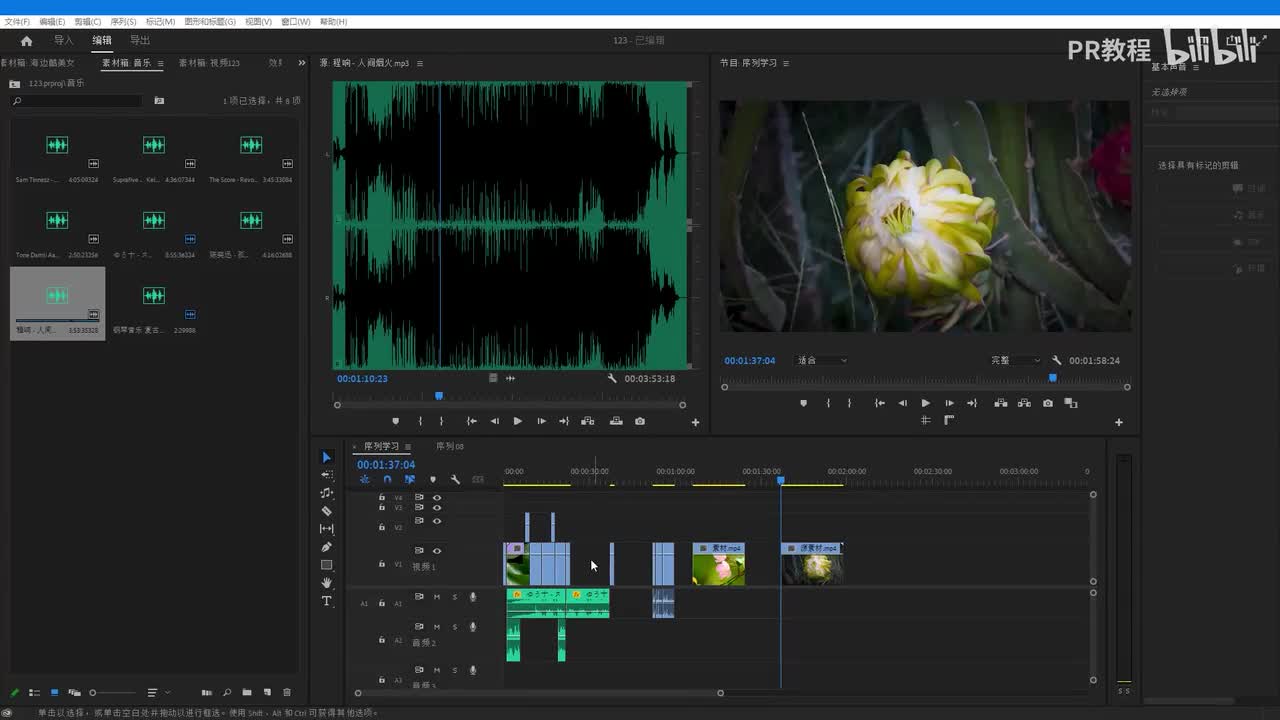The height and width of the screenshot is (720, 1280).
Task: Select the Razor tool in the timeline toolbar
Action: [326, 511]
